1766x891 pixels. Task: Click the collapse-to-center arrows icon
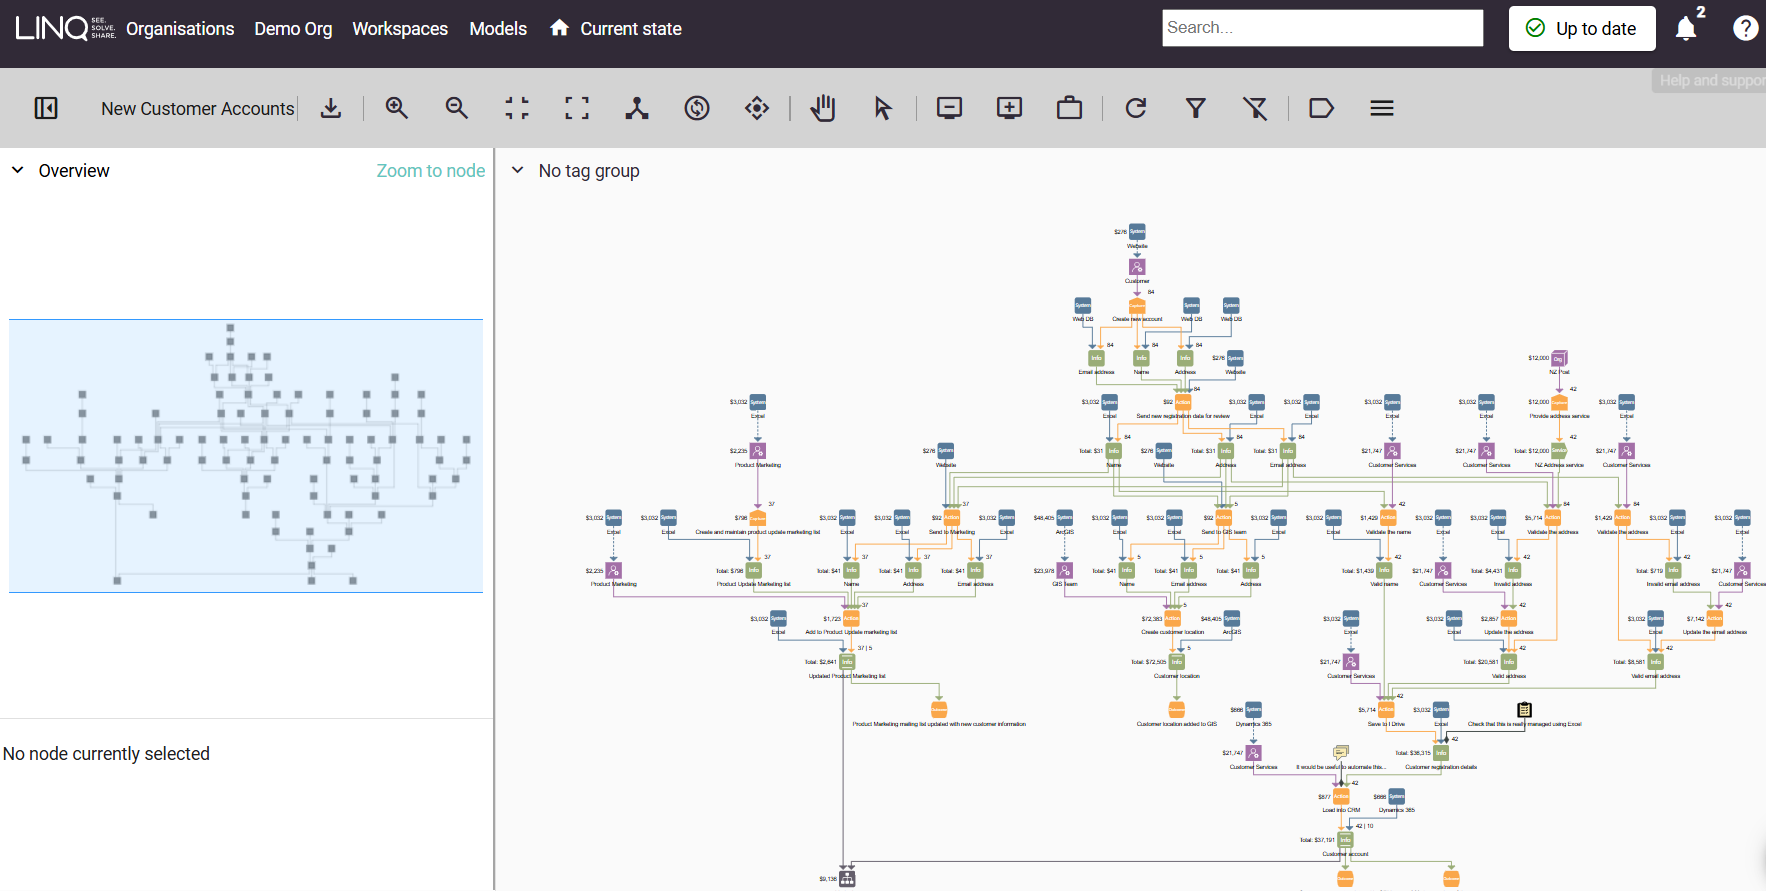(x=517, y=108)
